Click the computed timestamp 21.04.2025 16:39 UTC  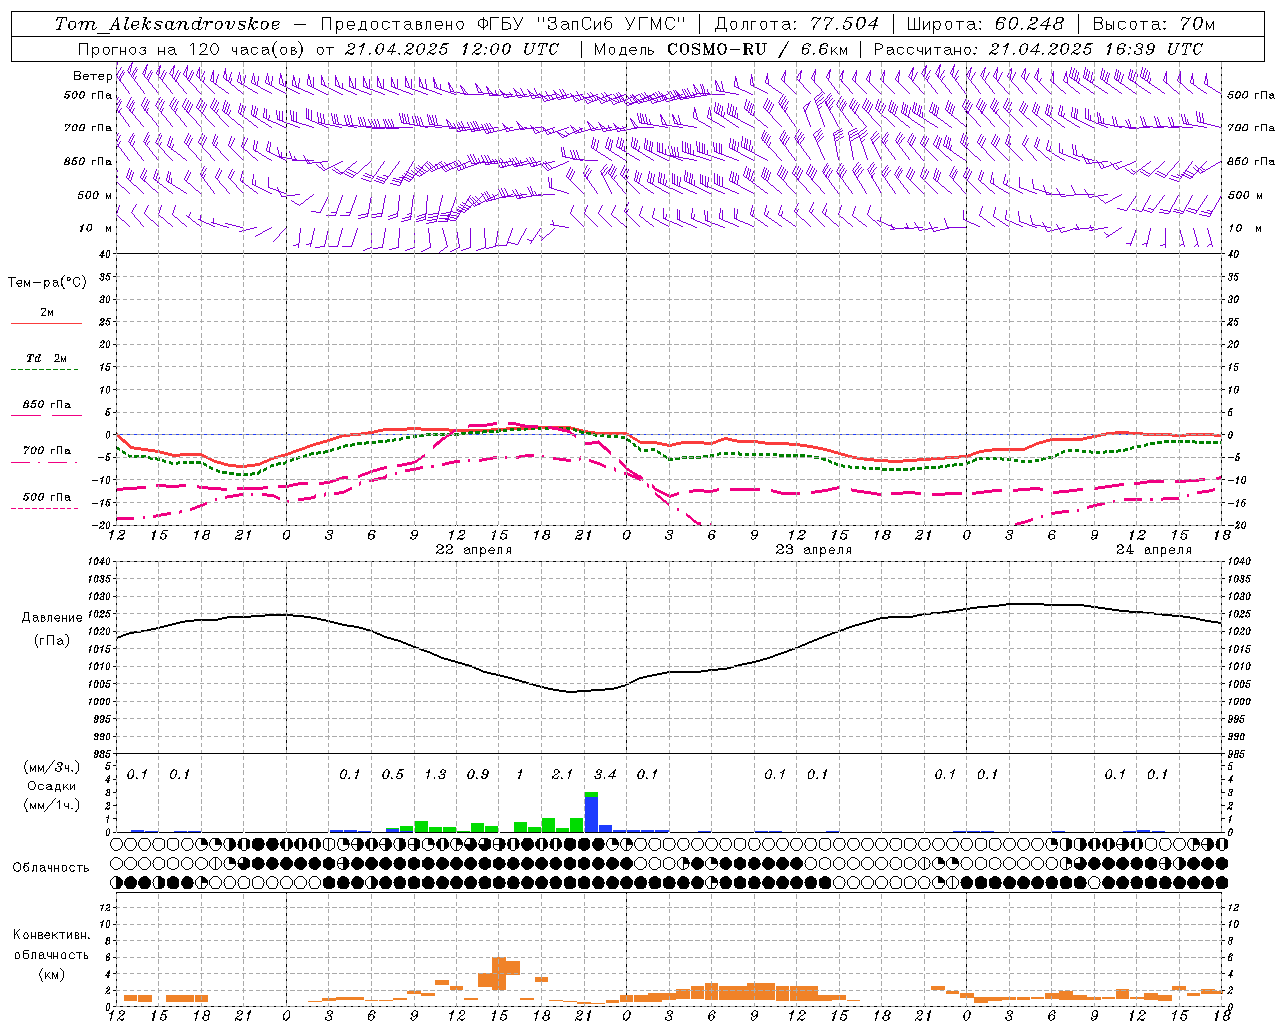click(1096, 49)
